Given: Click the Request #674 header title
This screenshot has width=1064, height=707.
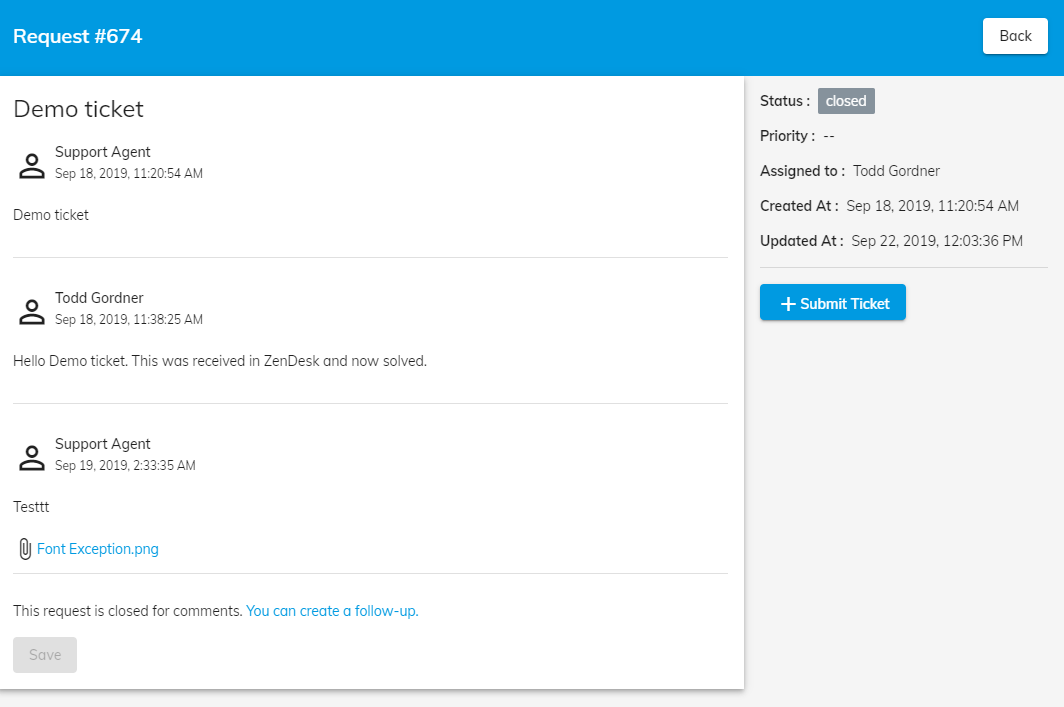Looking at the screenshot, I should (78, 36).
